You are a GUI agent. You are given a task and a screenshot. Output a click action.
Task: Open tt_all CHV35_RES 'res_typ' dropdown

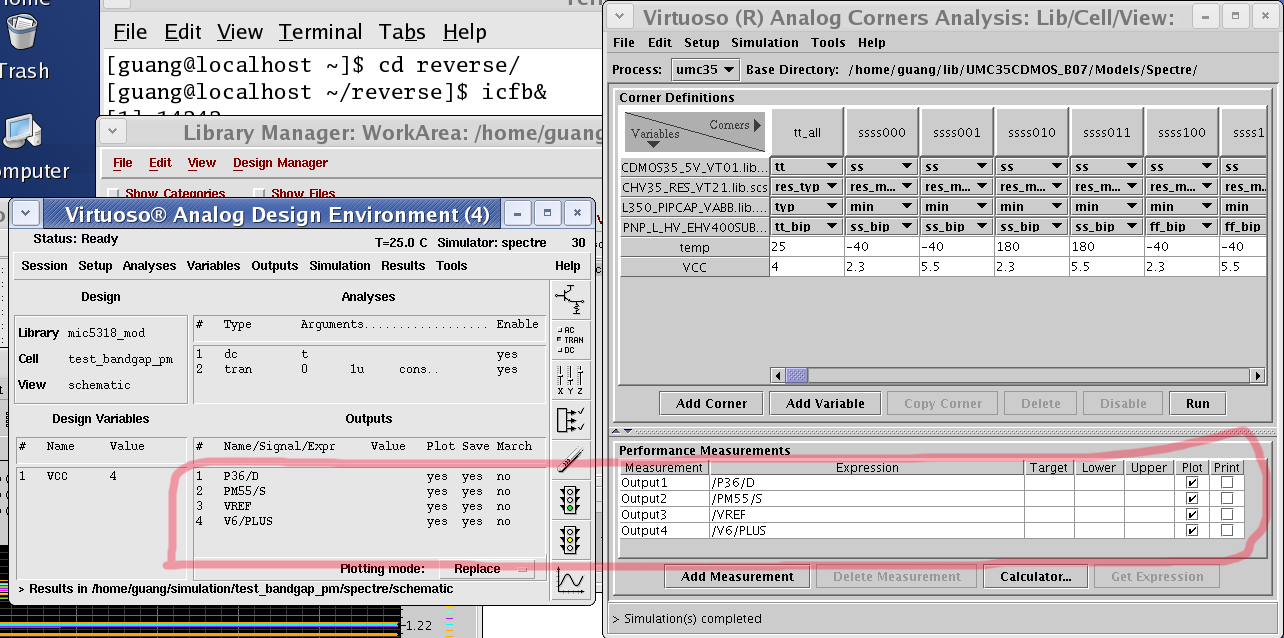pos(806,187)
